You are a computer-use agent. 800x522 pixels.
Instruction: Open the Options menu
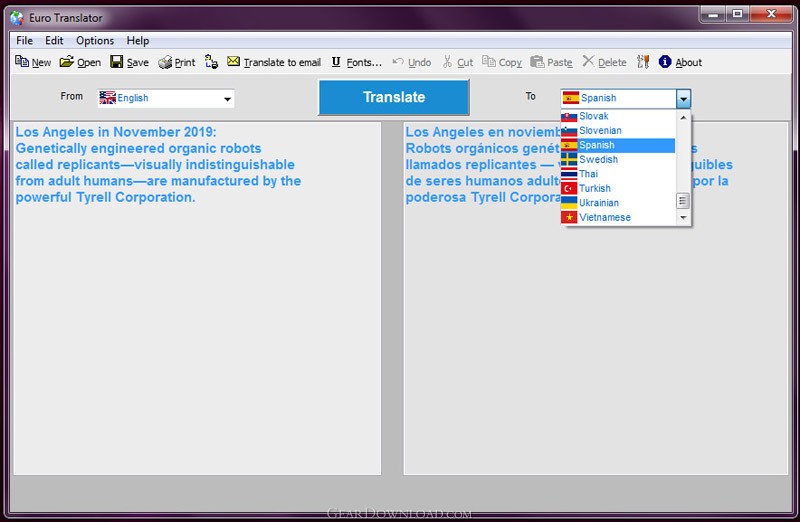tap(95, 40)
